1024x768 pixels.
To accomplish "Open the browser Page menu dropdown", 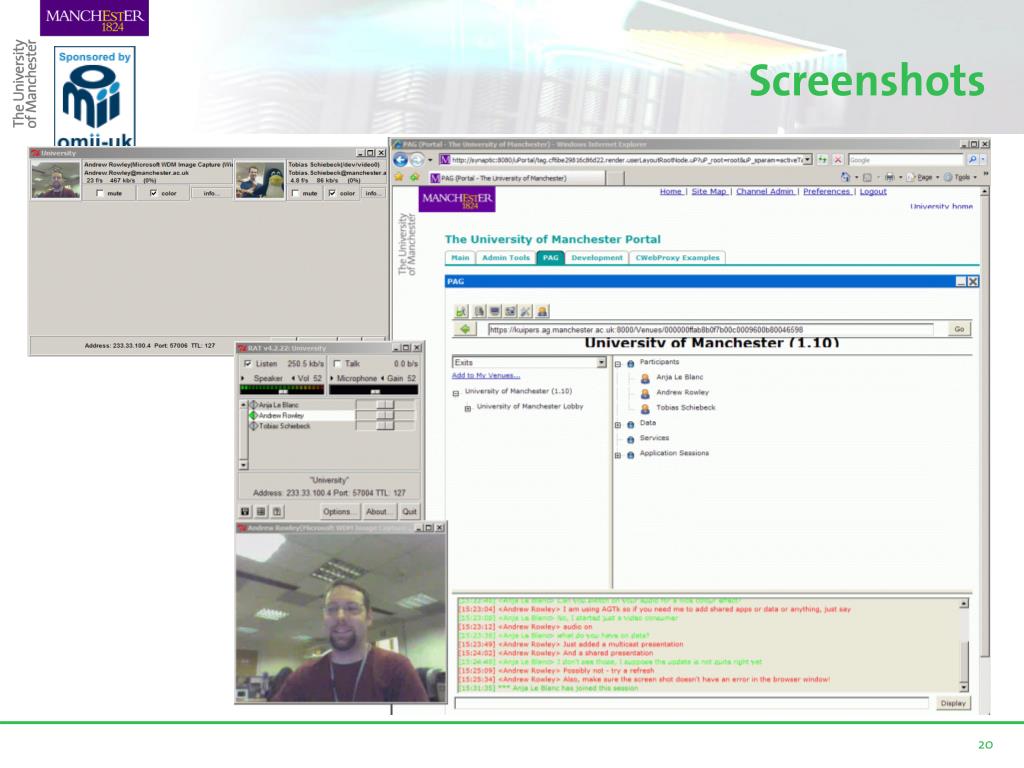I will click(x=924, y=177).
